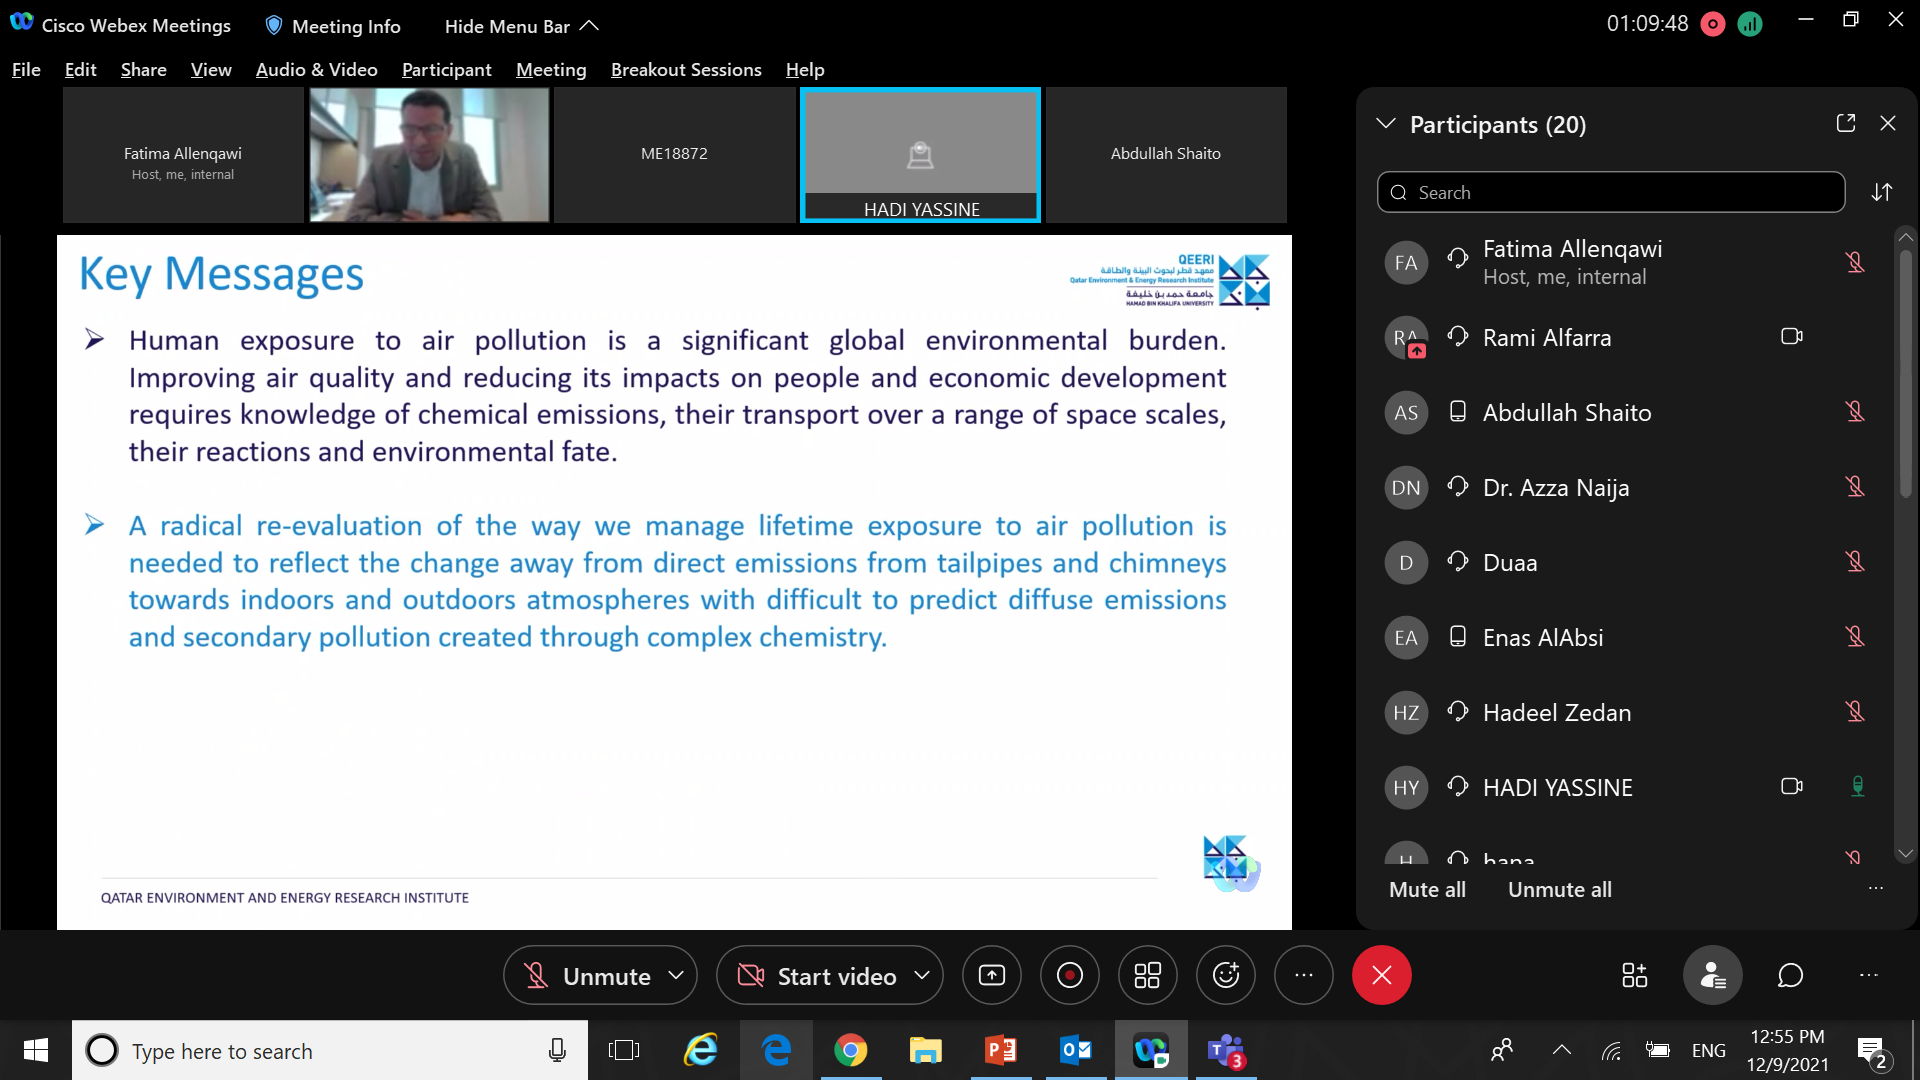The height and width of the screenshot is (1080, 1920).
Task: Click the sort participants icon
Action: (x=1881, y=192)
